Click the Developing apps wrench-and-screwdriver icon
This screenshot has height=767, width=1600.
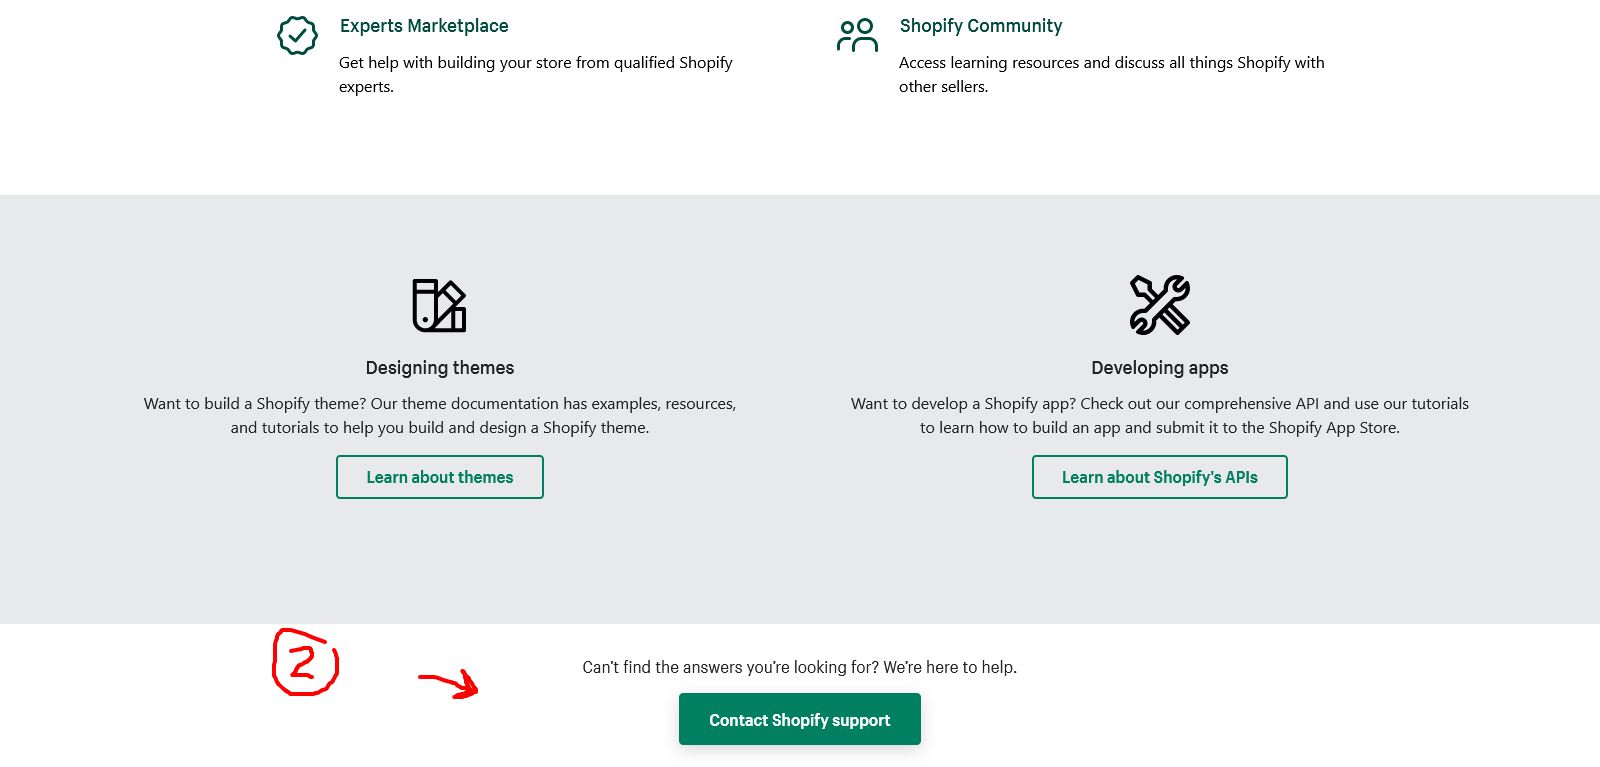[x=1159, y=305]
